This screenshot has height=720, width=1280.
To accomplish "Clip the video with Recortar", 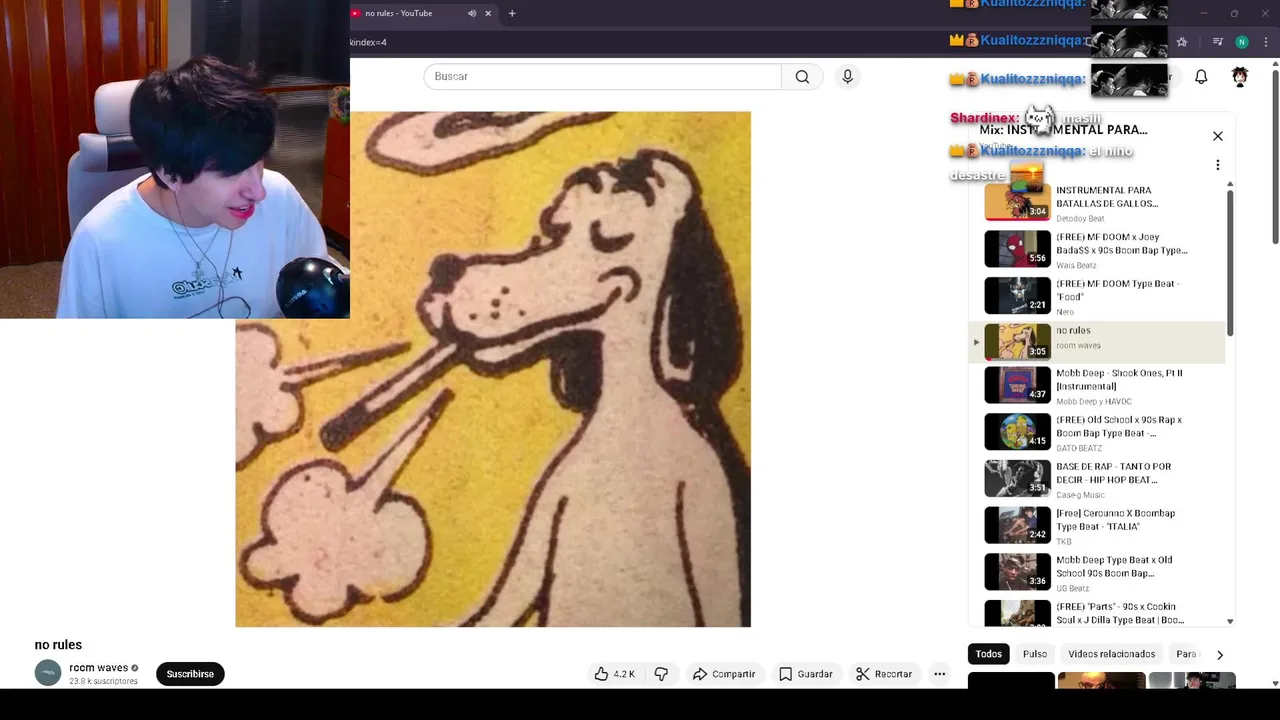I will tap(884, 674).
